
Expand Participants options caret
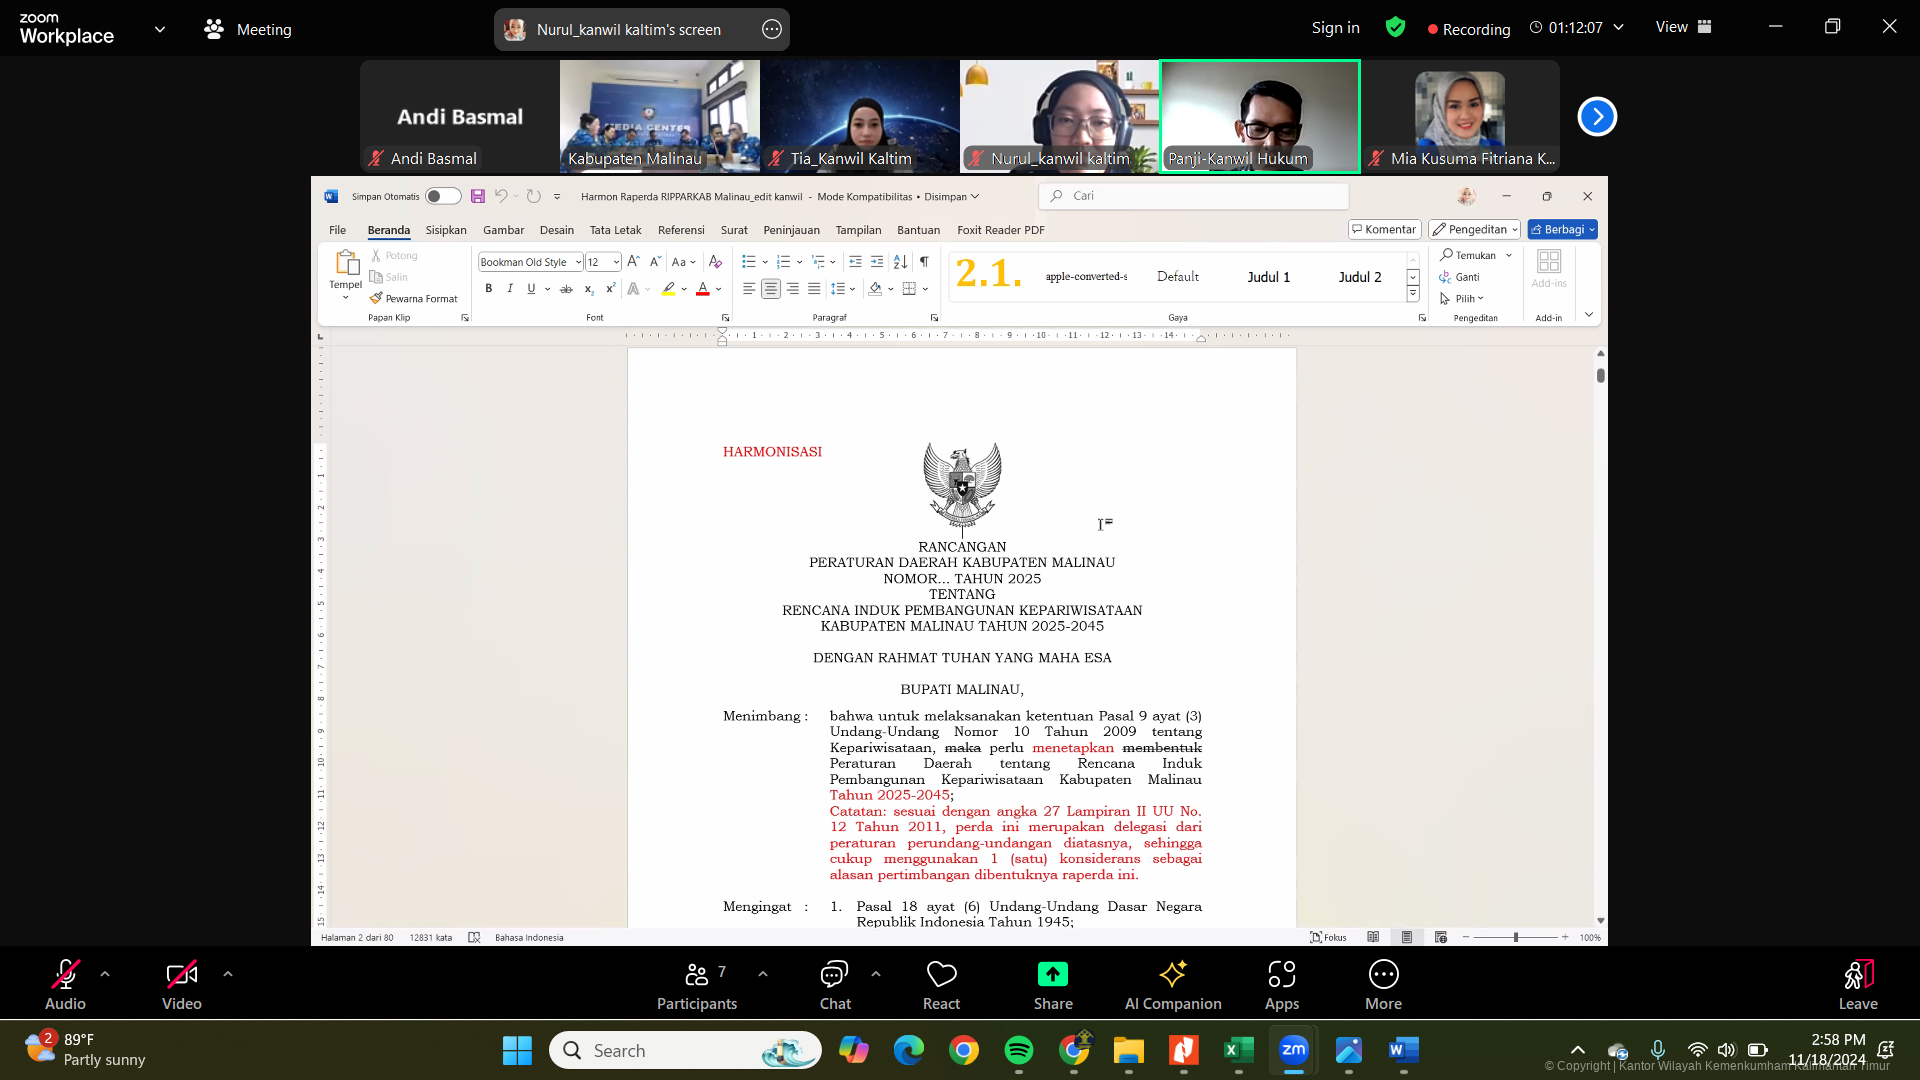[763, 973]
